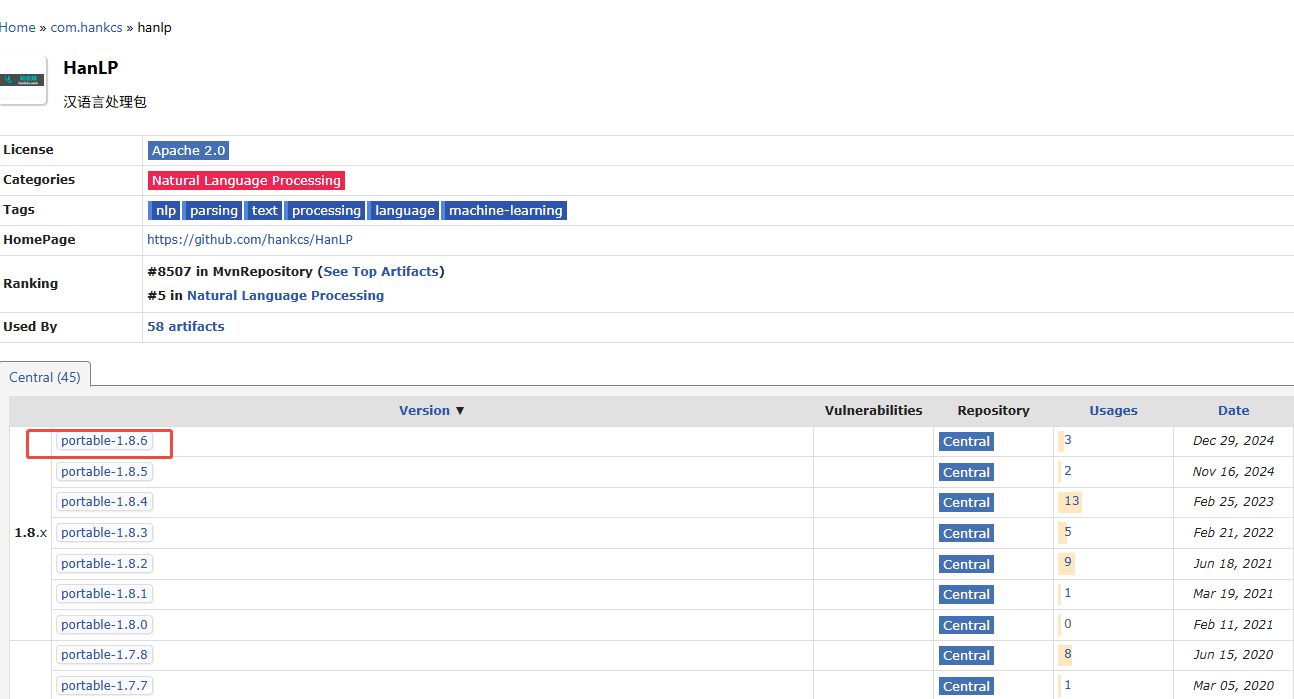
Task: Open Natural Language Processing category badge
Action: [x=246, y=180]
